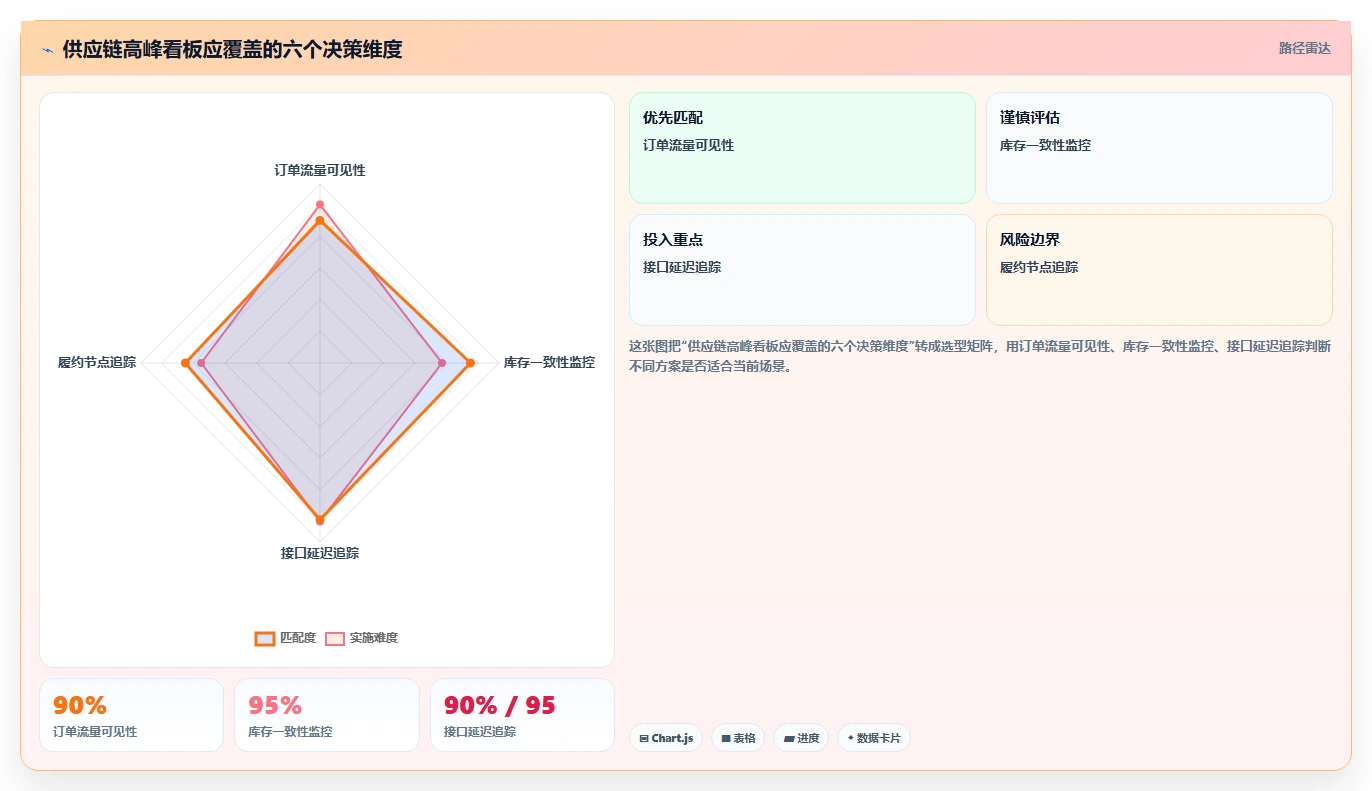Open the 优先匹配 card
The image size is (1372, 791).
801,148
